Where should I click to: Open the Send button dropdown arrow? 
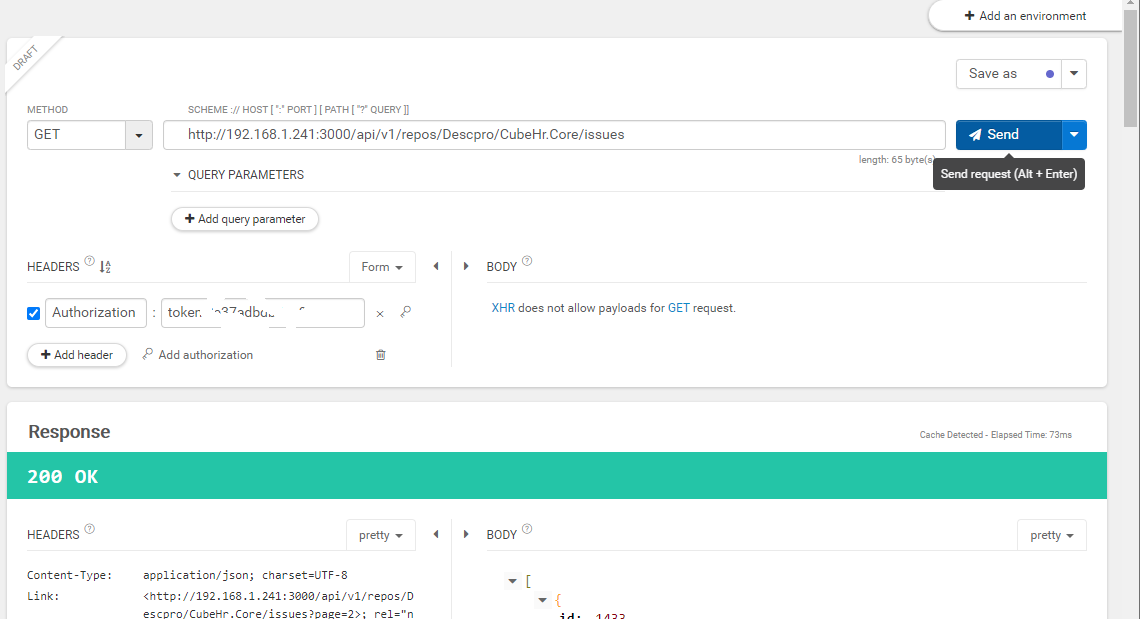point(1073,135)
